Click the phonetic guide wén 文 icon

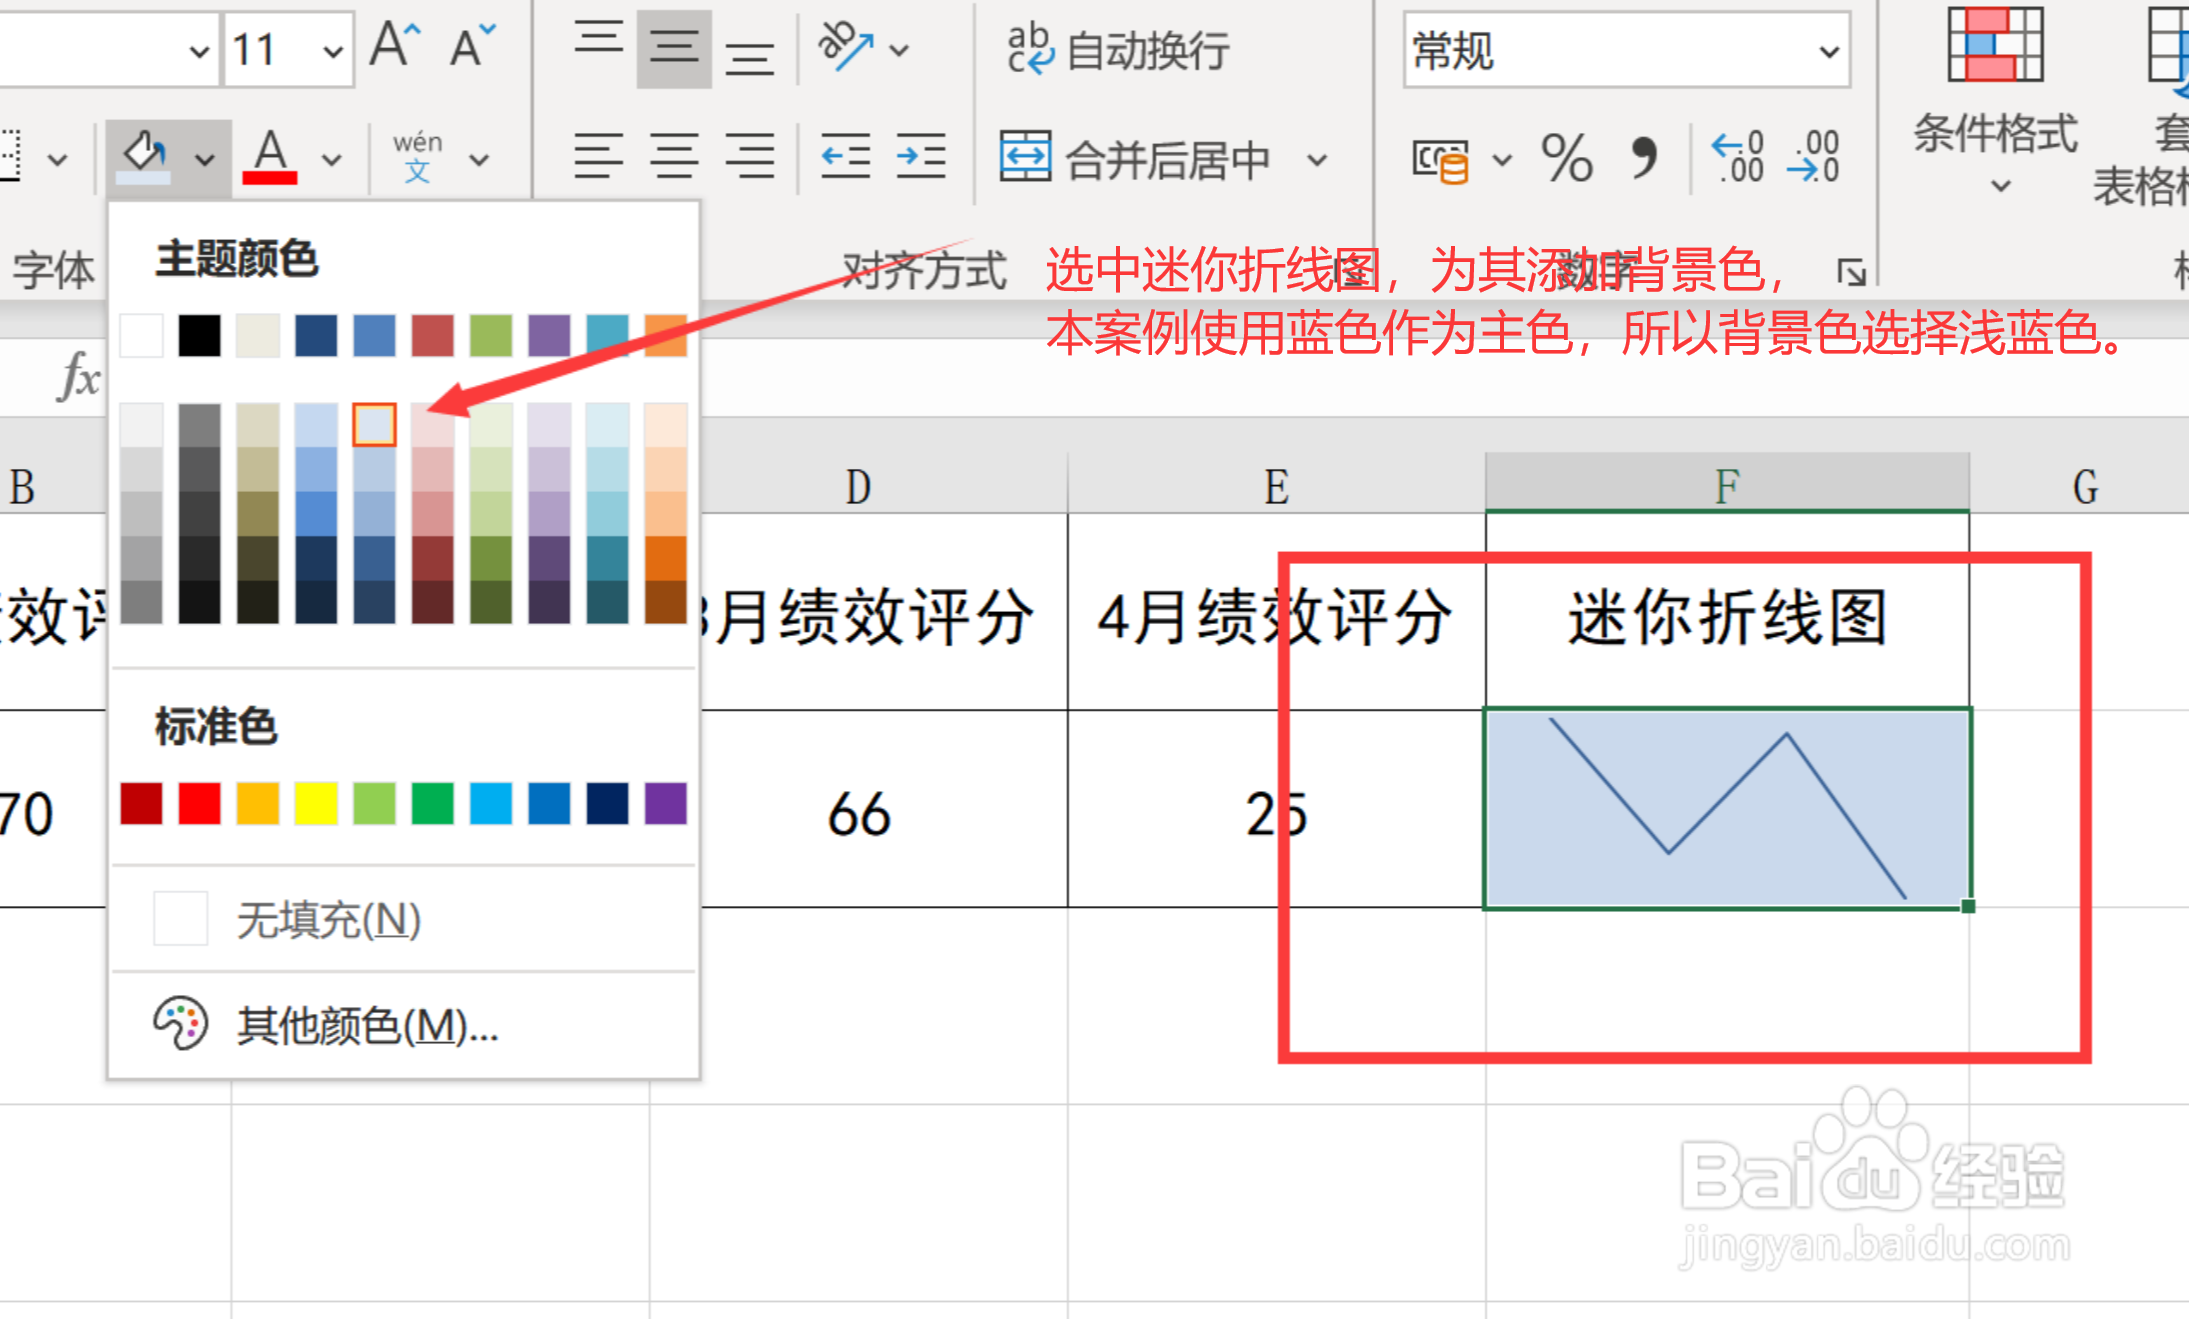(417, 155)
